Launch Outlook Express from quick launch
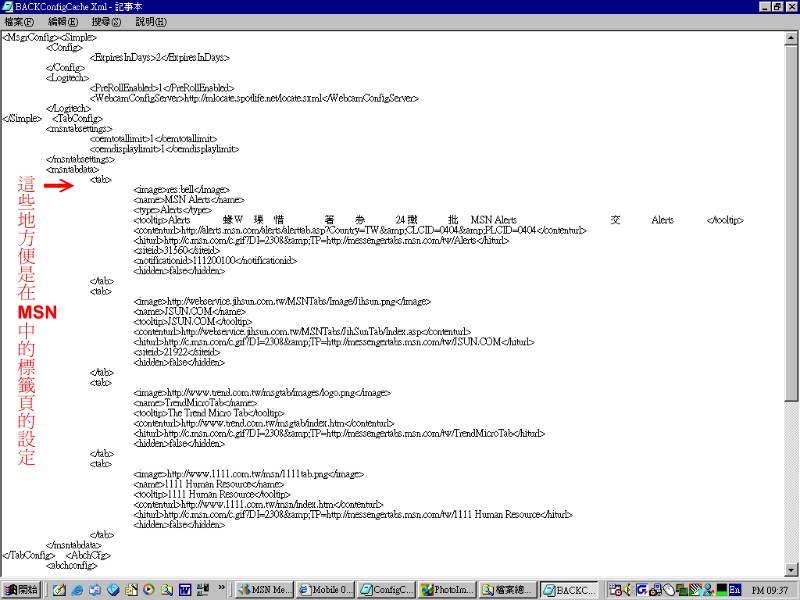This screenshot has height=600, width=800. [x=95, y=590]
